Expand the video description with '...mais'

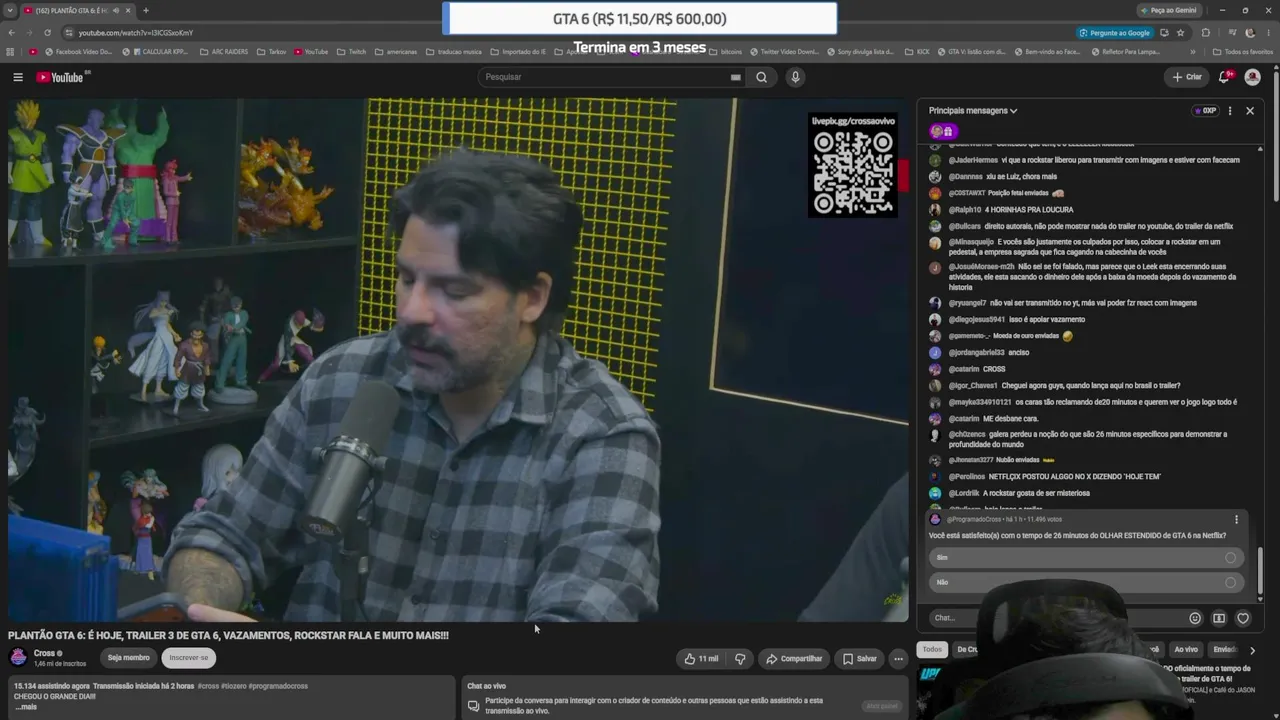(x=26, y=707)
